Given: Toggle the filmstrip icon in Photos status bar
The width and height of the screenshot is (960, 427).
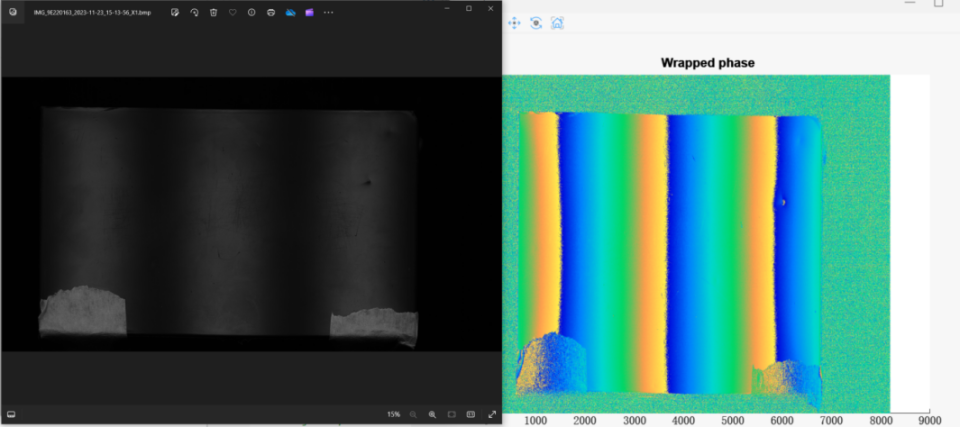Looking at the screenshot, I should [11, 415].
